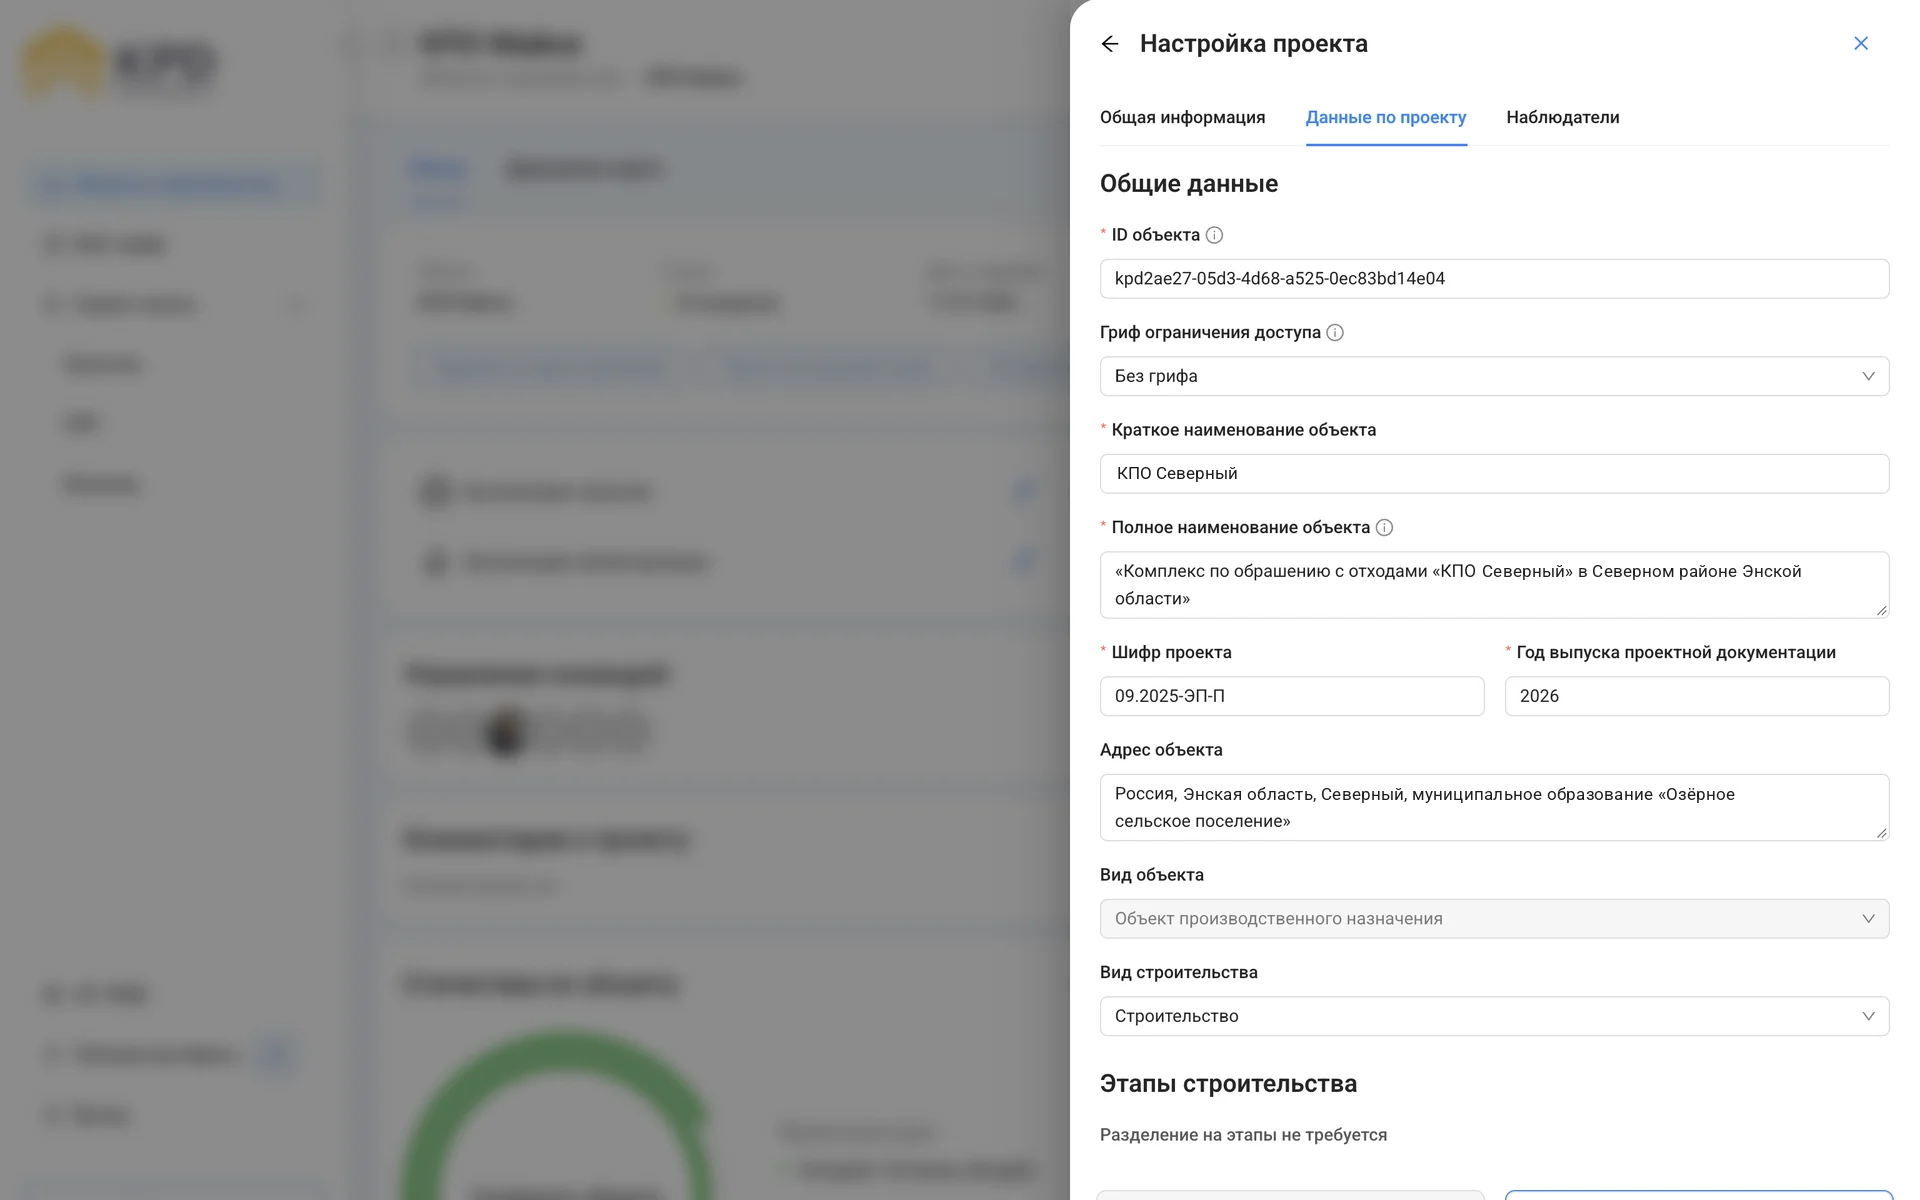Click the Краткое наименование объекта field

click(1494, 474)
